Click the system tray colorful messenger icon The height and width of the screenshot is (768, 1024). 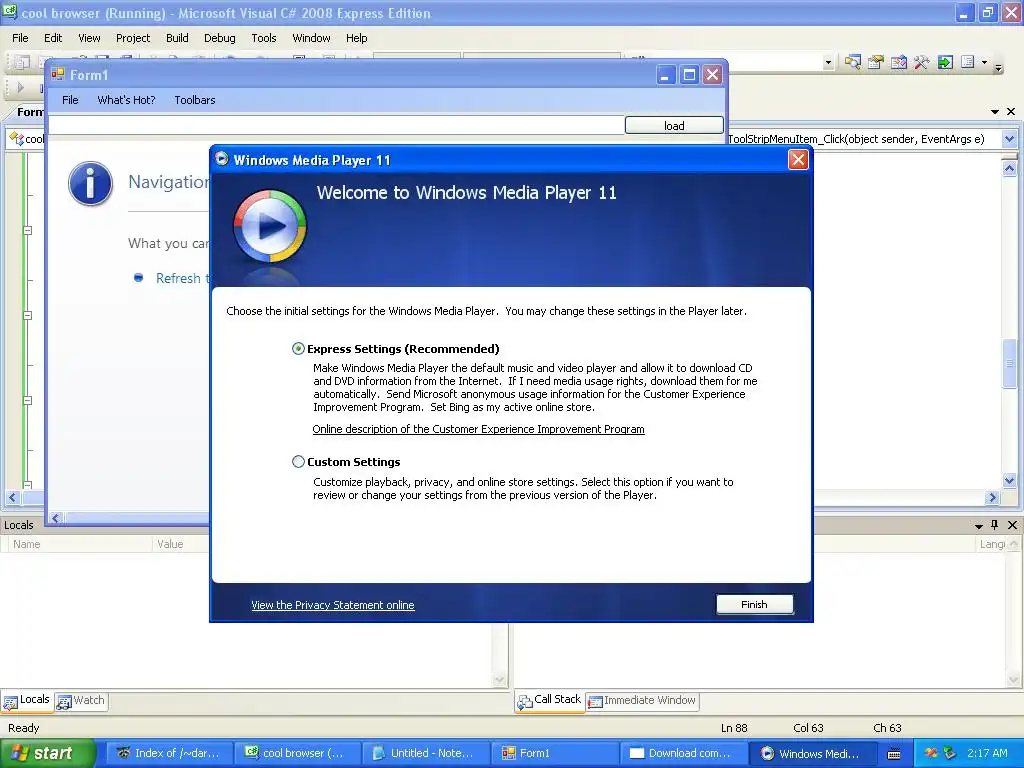coord(931,753)
